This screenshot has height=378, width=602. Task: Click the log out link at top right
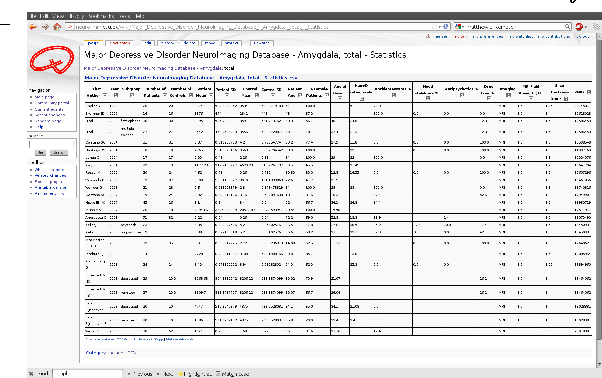click(583, 37)
